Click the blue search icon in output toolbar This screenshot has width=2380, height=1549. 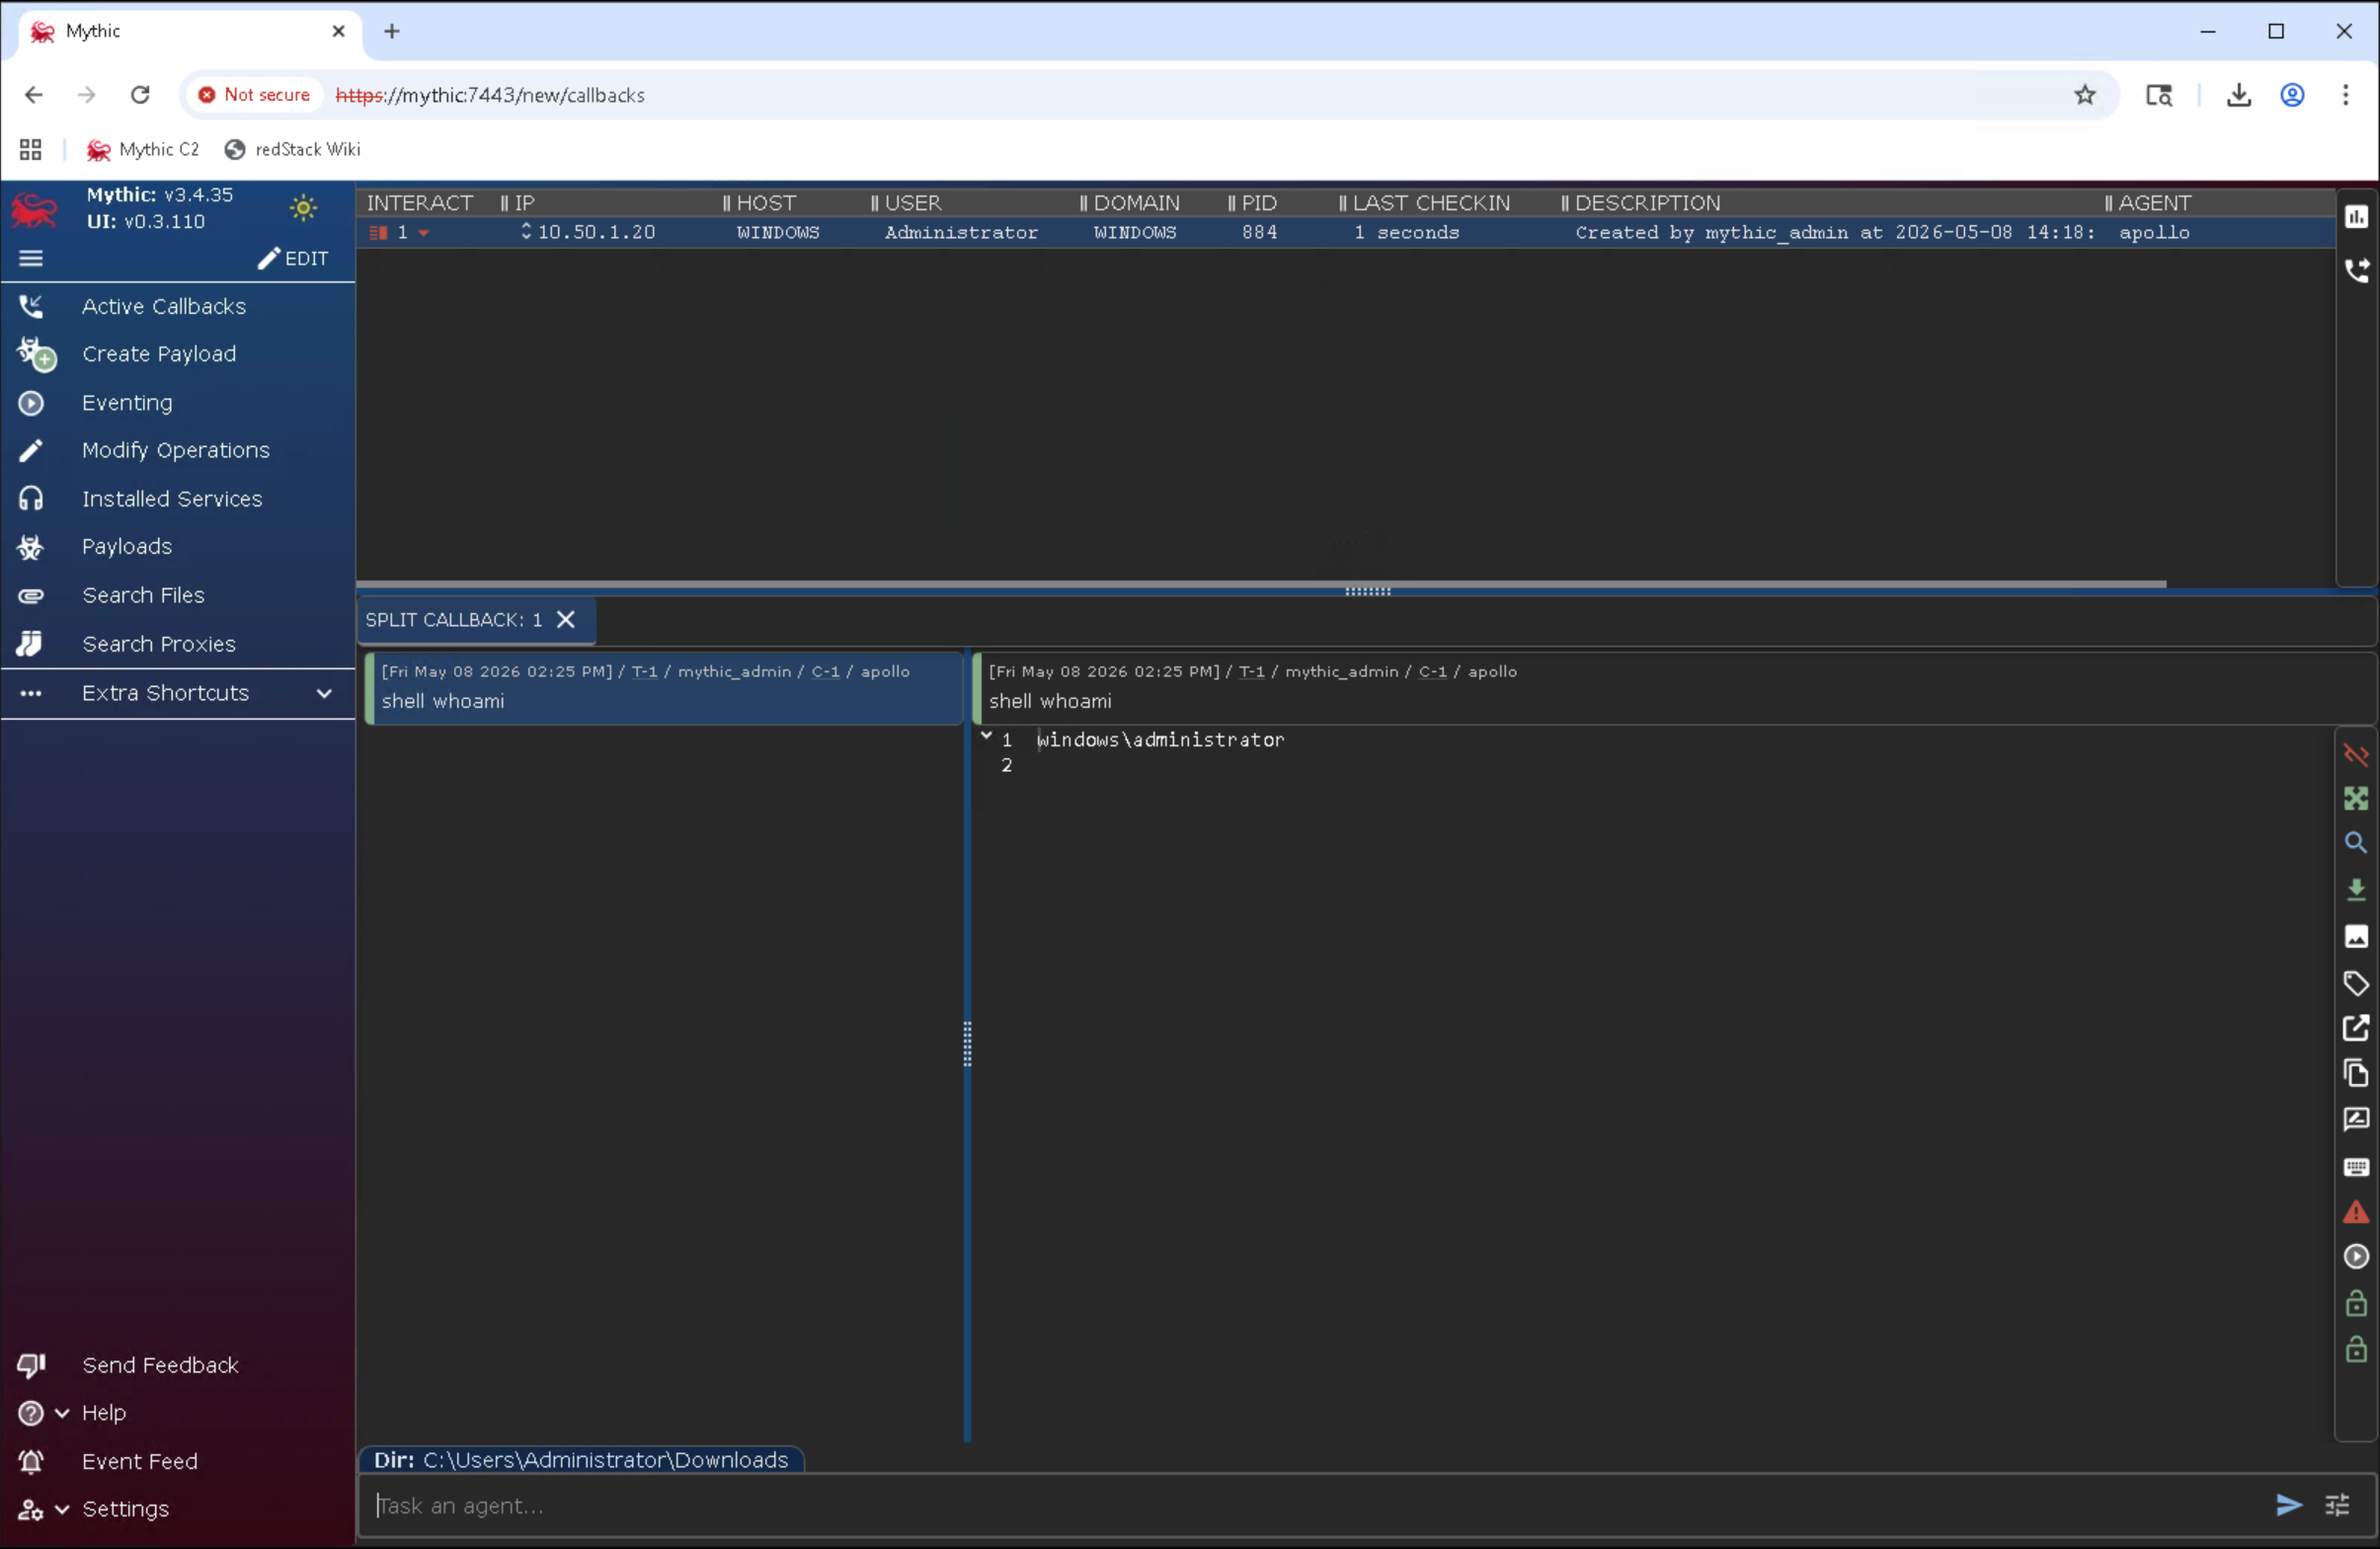(2356, 843)
